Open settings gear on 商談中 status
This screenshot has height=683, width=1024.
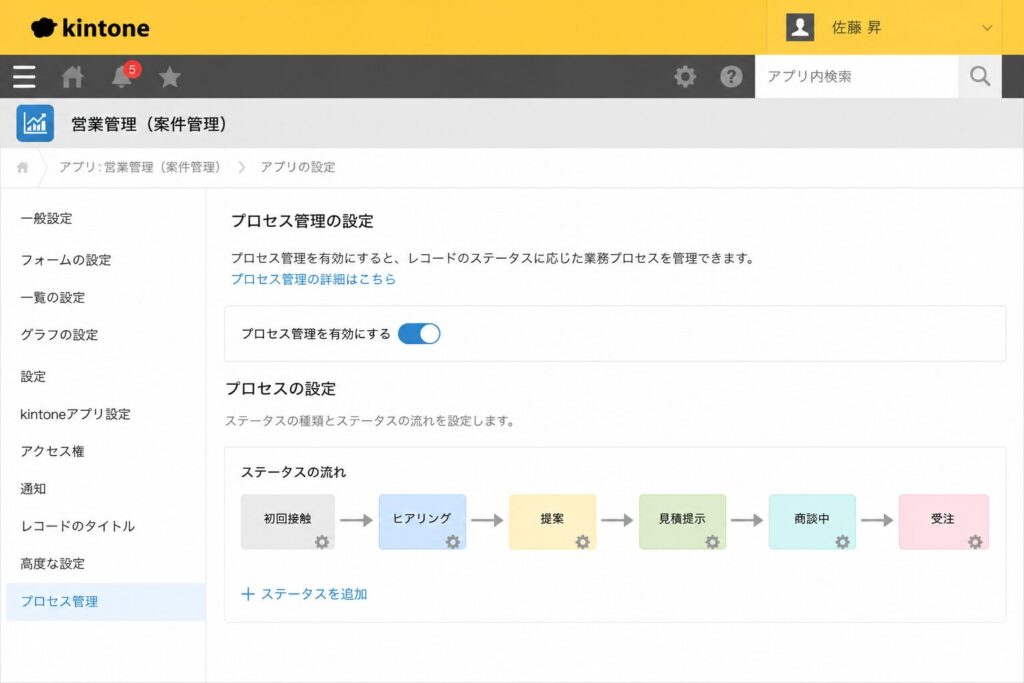842,541
